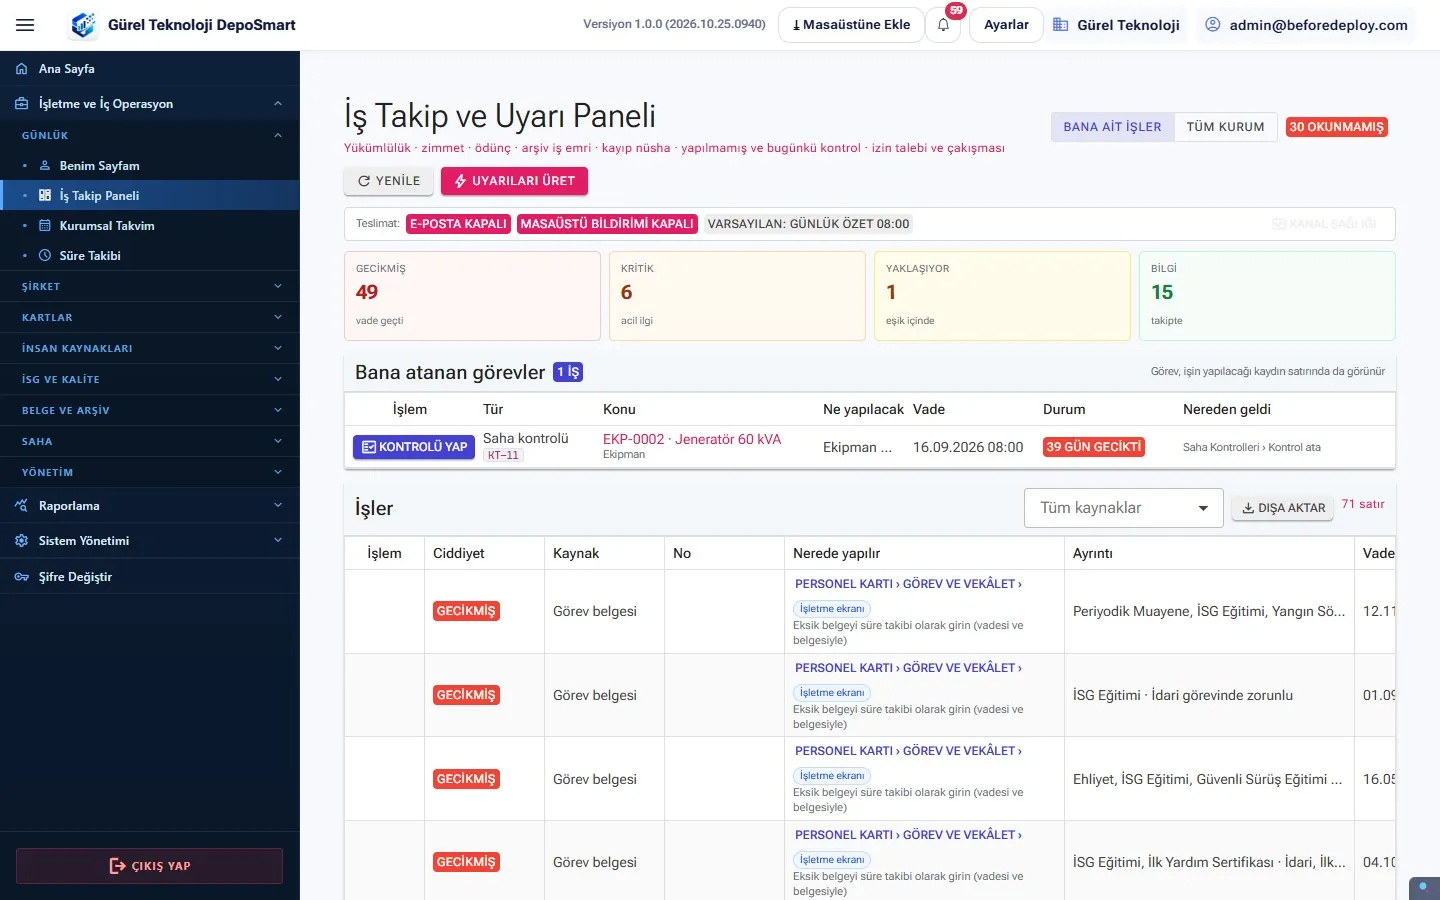Click the notification bell icon
Viewport: 1440px width, 900px height.
943,25
